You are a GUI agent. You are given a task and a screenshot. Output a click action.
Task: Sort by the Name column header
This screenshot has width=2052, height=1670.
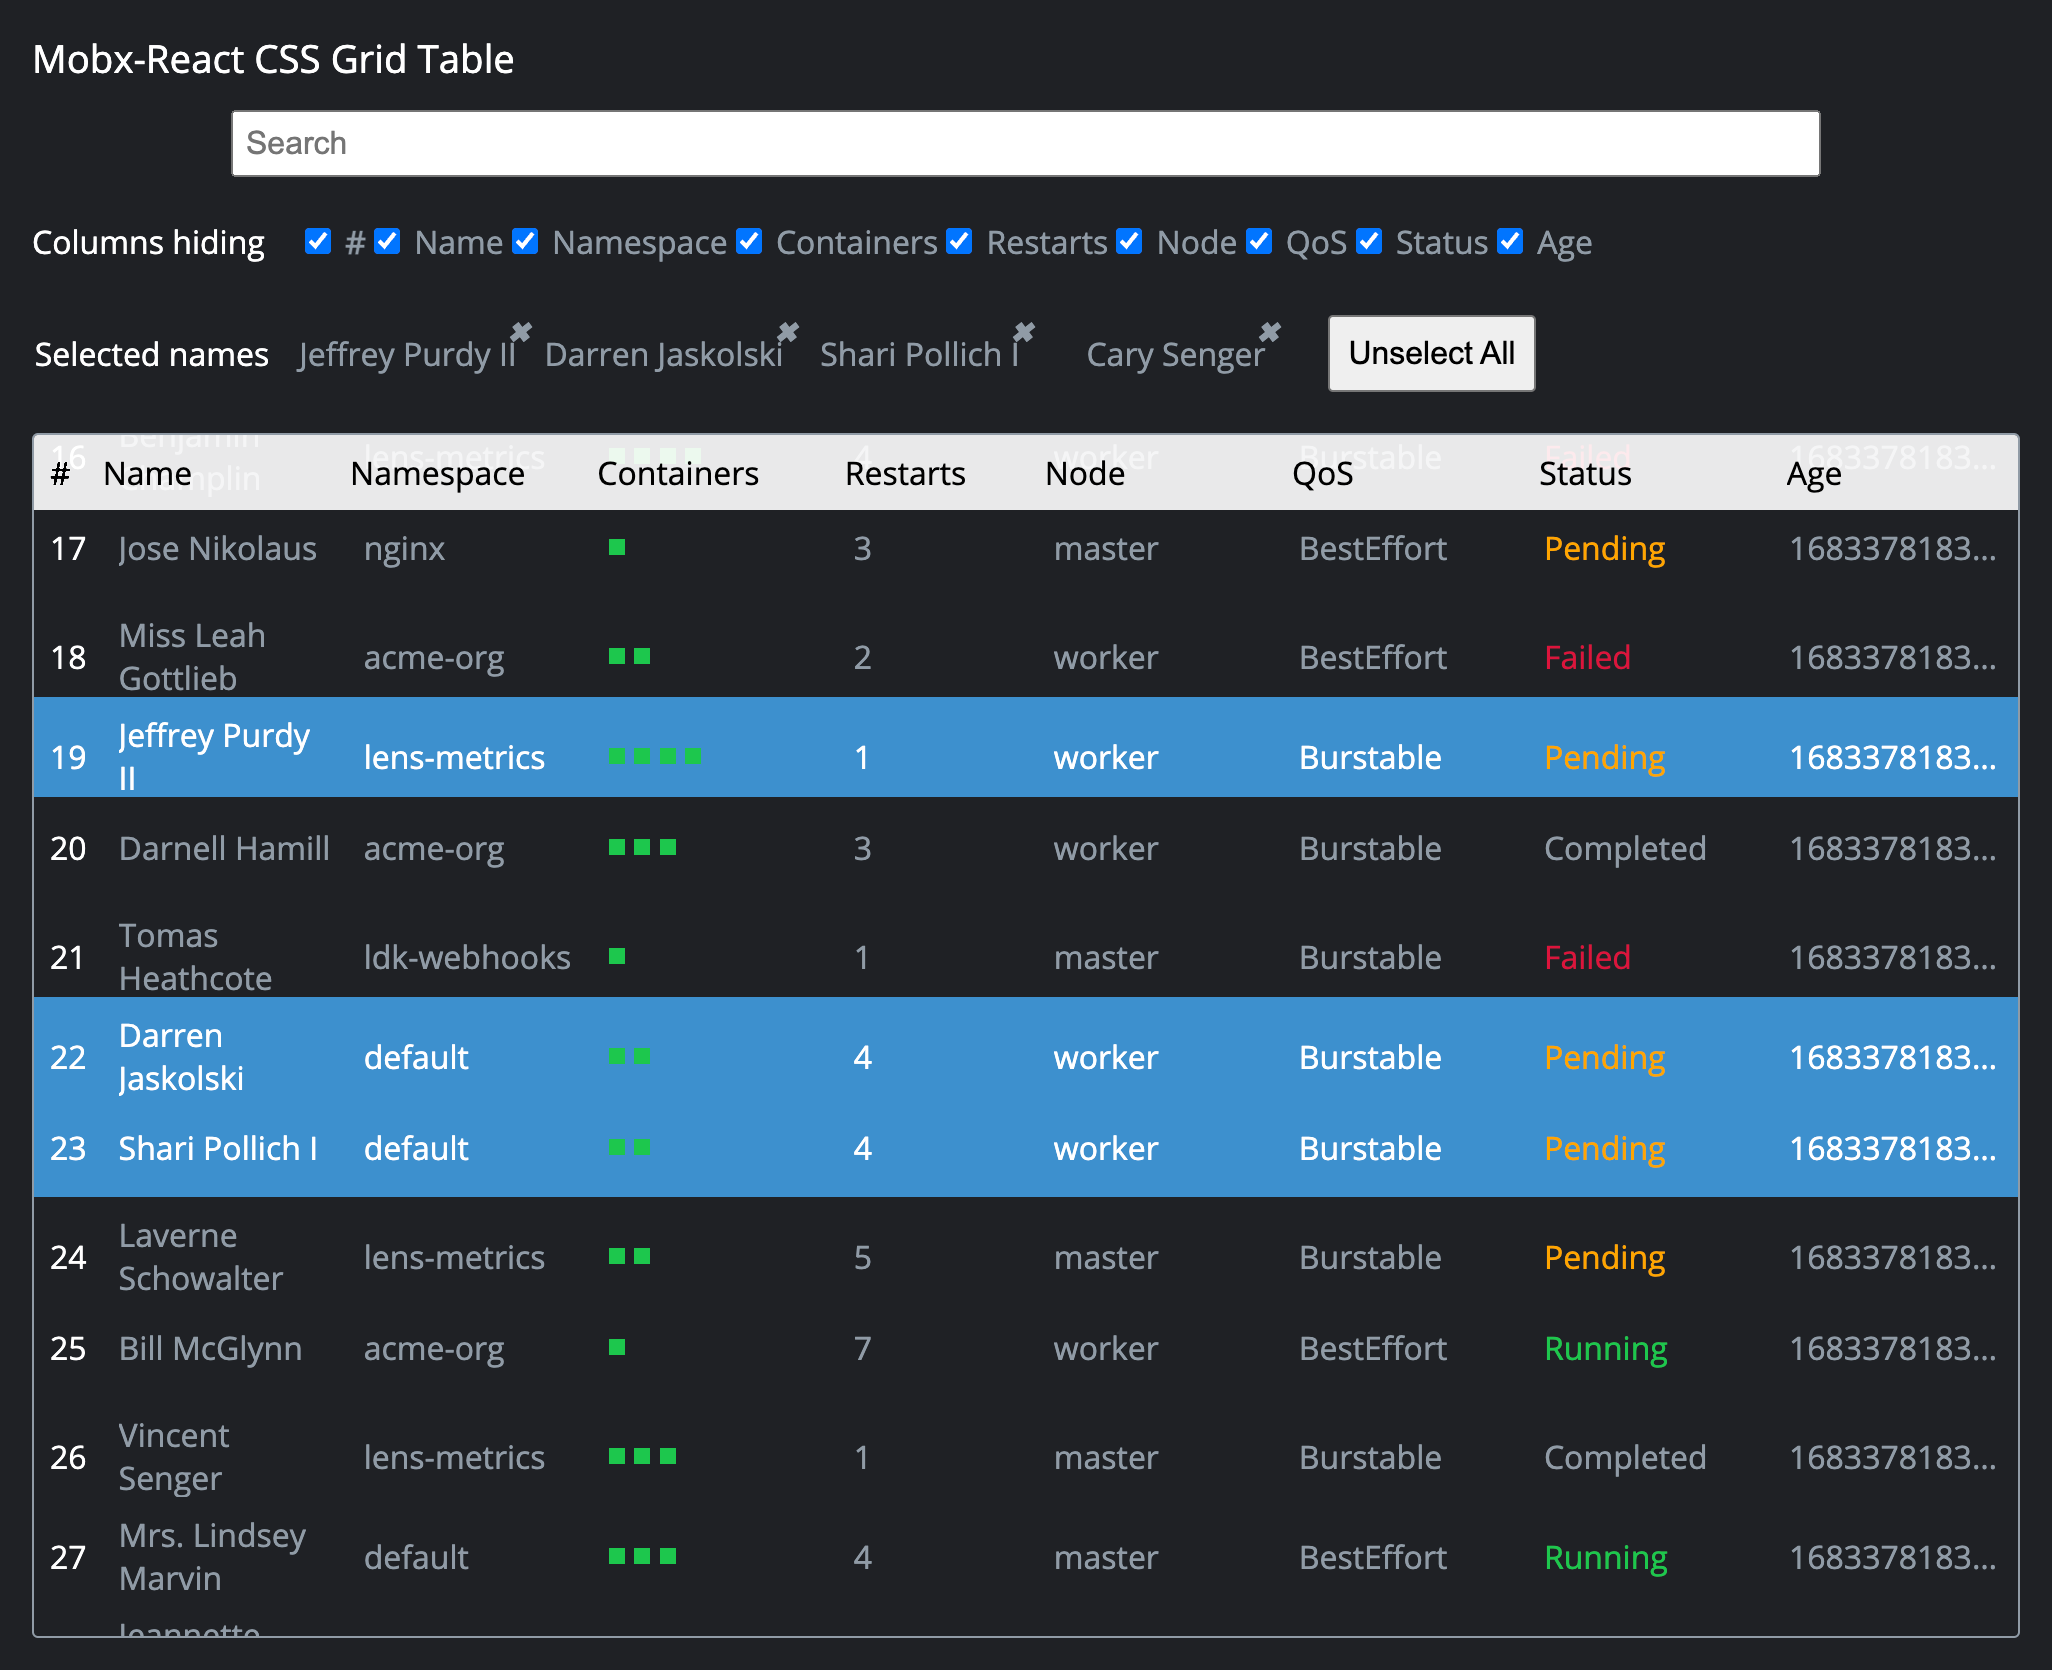click(x=147, y=473)
